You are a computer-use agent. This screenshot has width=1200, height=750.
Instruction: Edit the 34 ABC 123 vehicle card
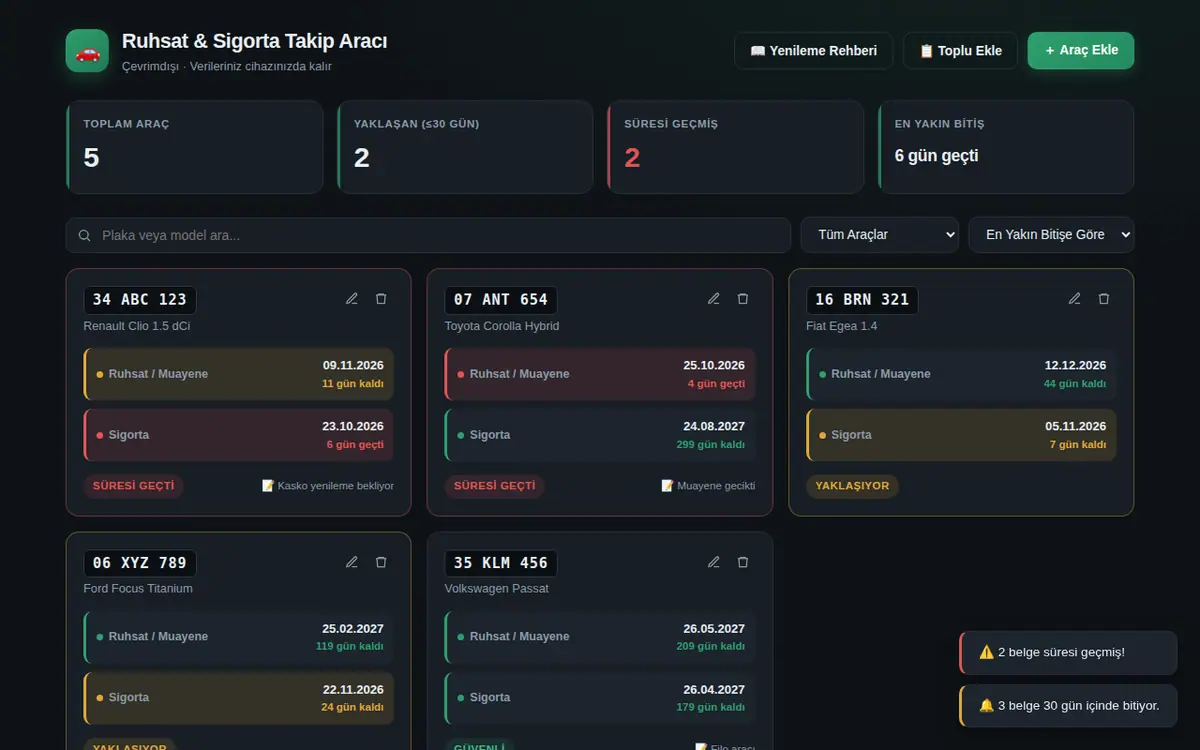(352, 299)
